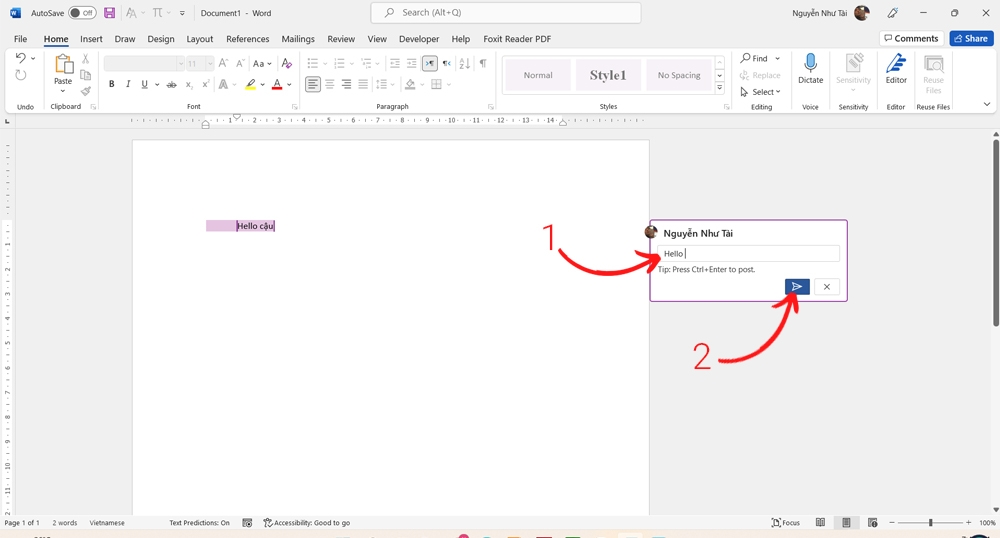1000x538 pixels.
Task: Switch to Web Layout view
Action: coord(872,523)
